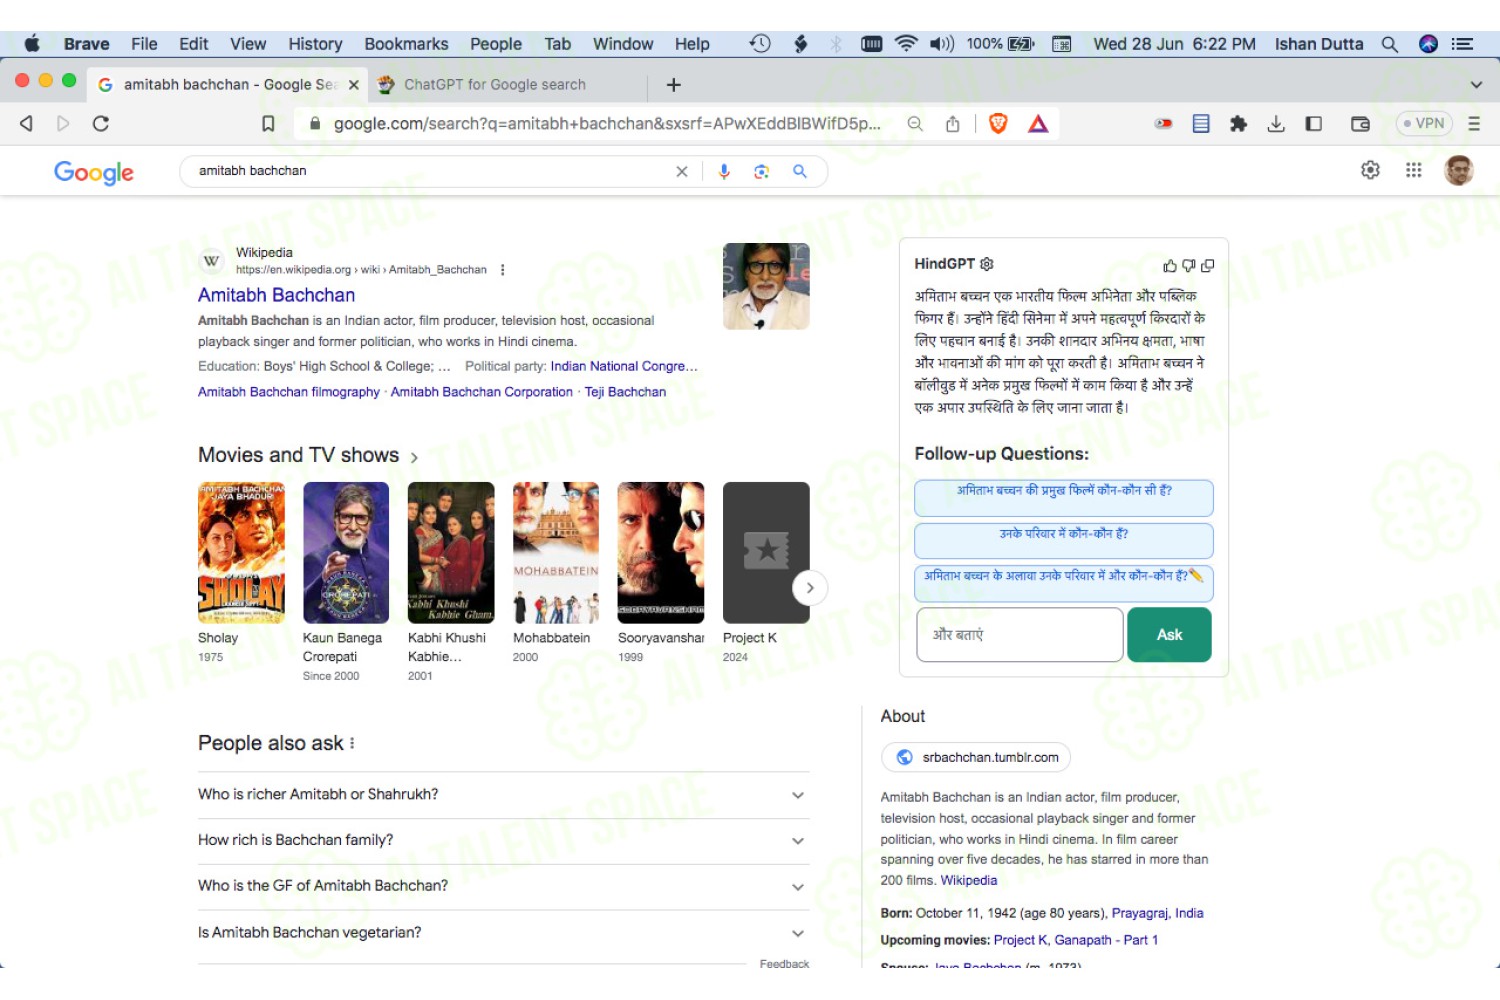Open the File menu

(x=144, y=44)
